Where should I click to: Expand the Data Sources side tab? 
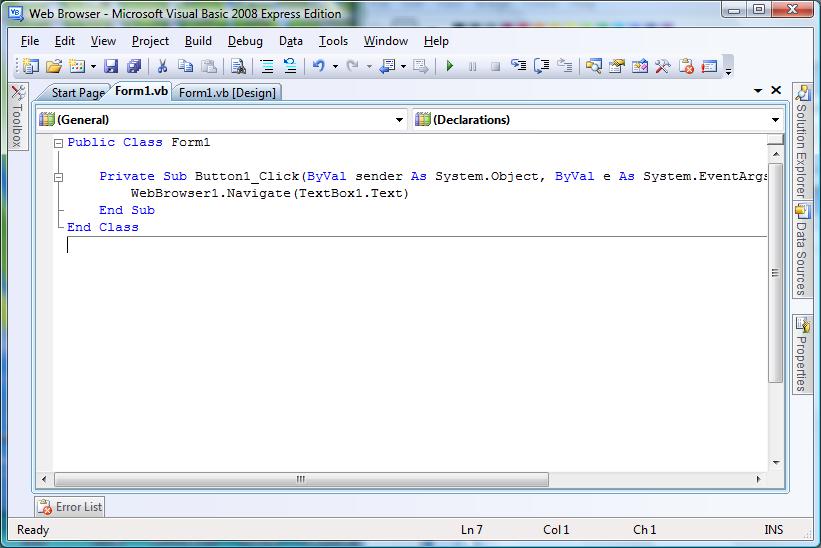(x=802, y=250)
